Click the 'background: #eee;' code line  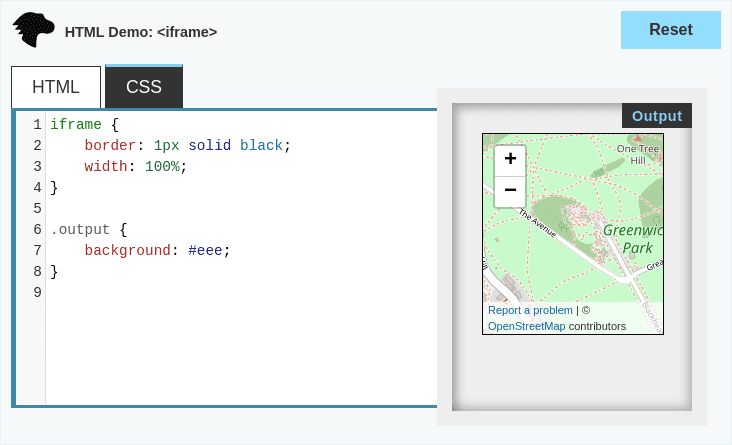(x=157, y=251)
